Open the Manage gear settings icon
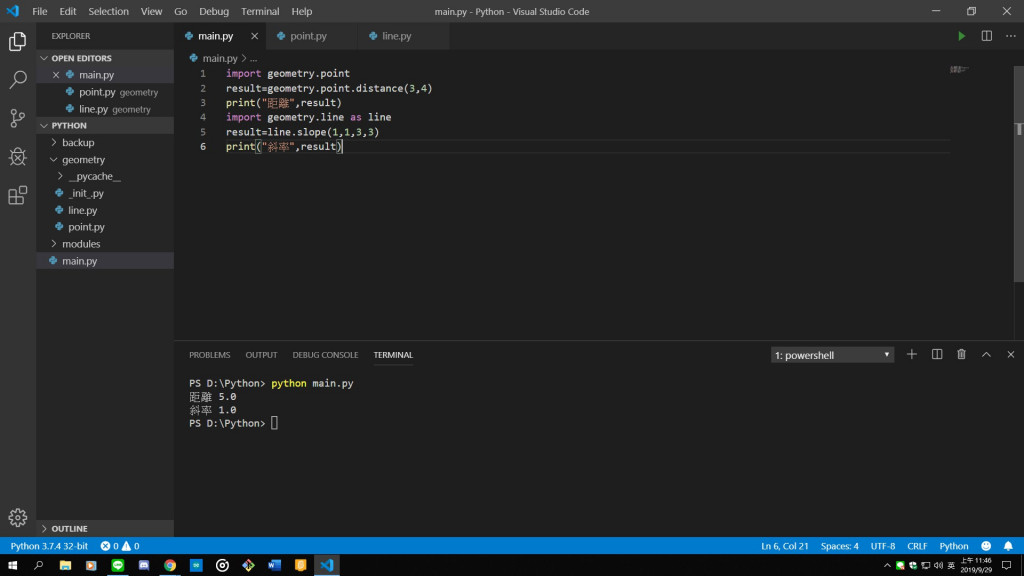The width and height of the screenshot is (1024, 576). (18, 517)
